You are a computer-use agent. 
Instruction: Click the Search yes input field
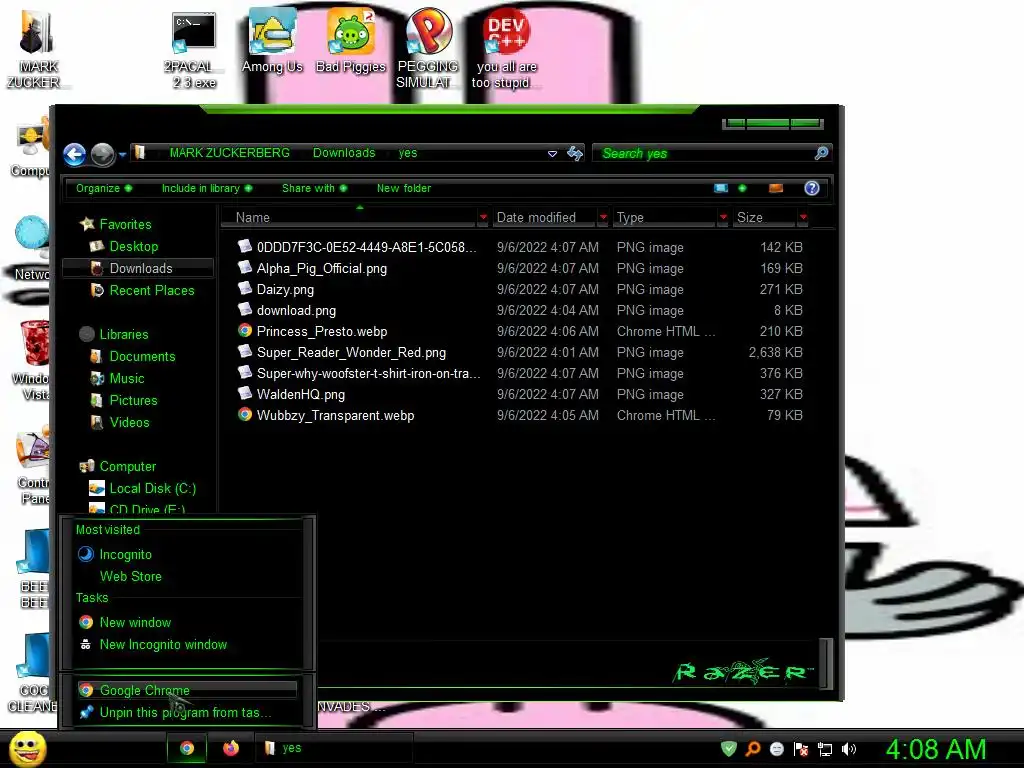[x=703, y=153]
